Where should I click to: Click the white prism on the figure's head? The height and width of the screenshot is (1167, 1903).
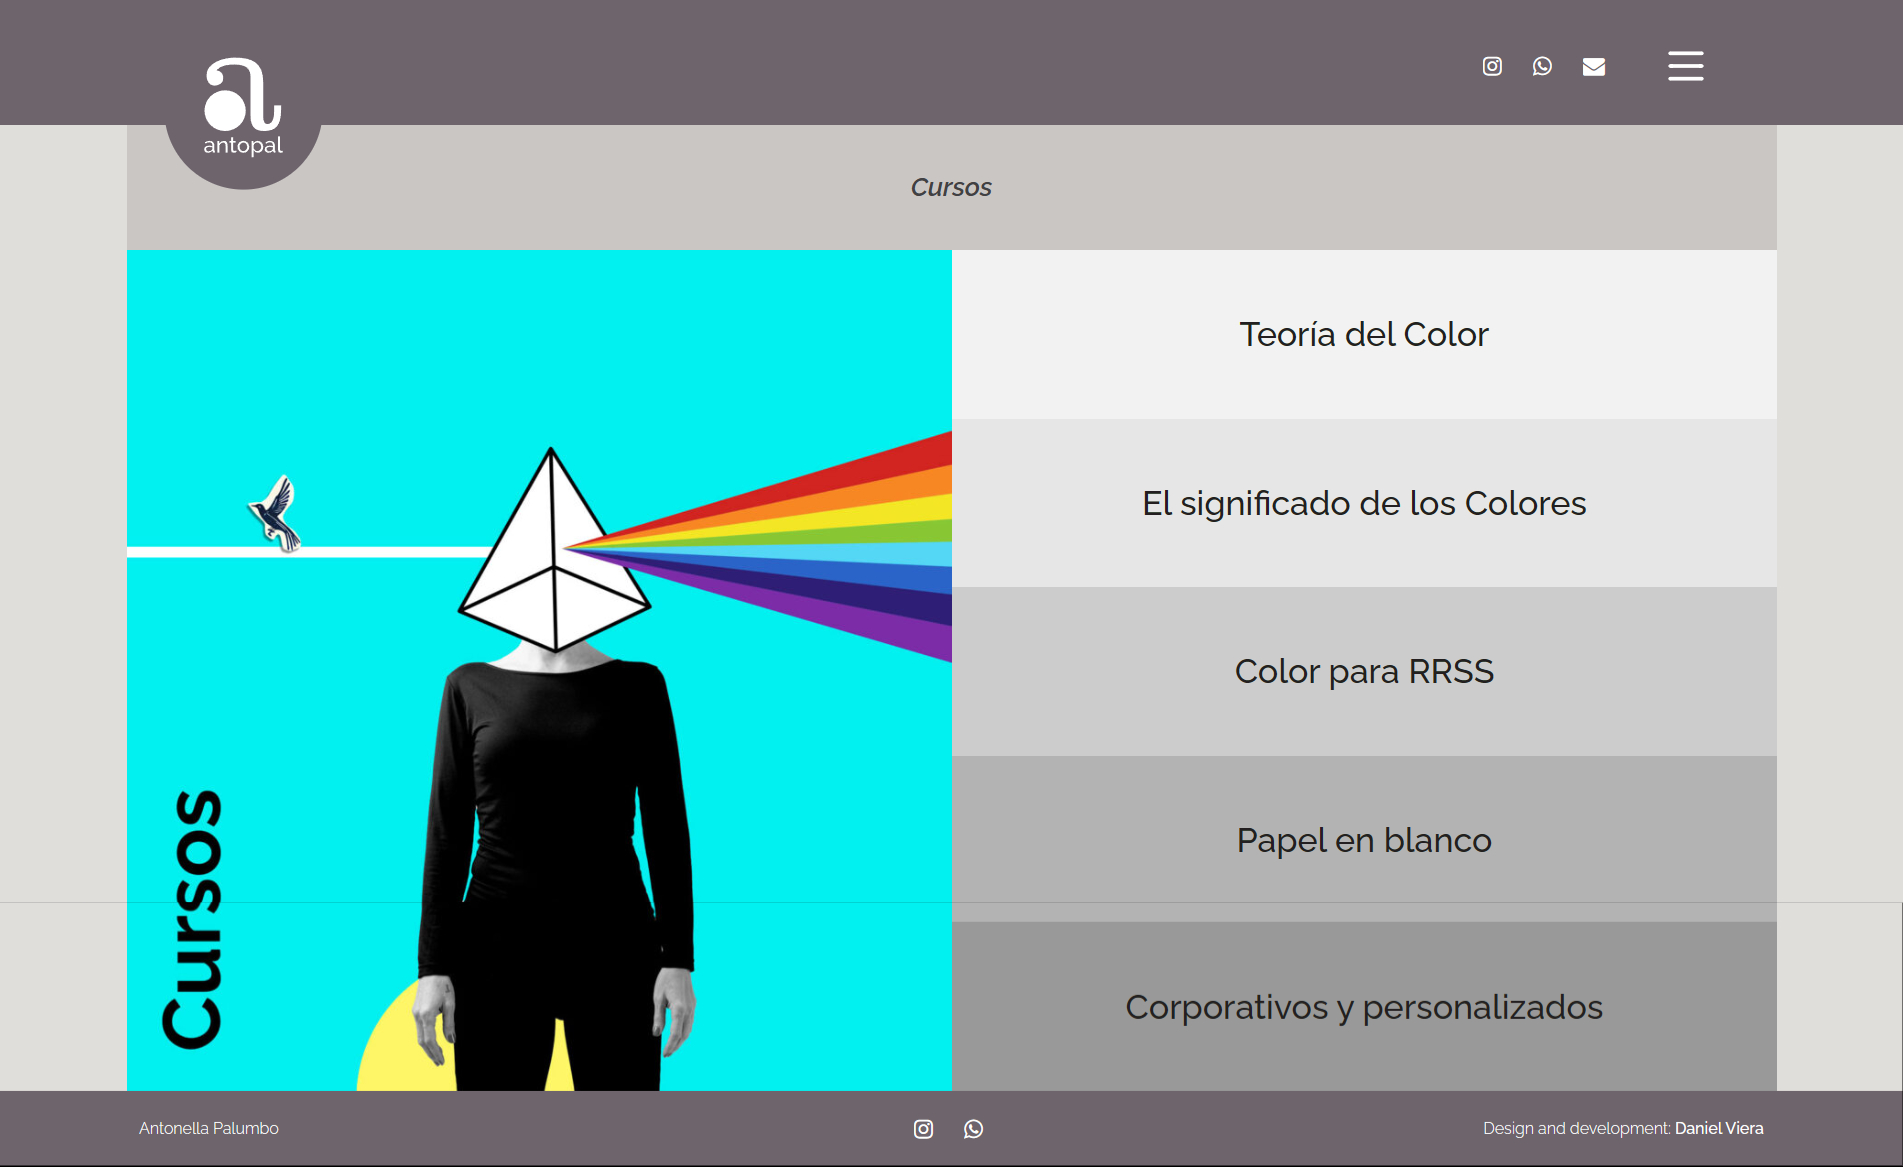coord(552,560)
